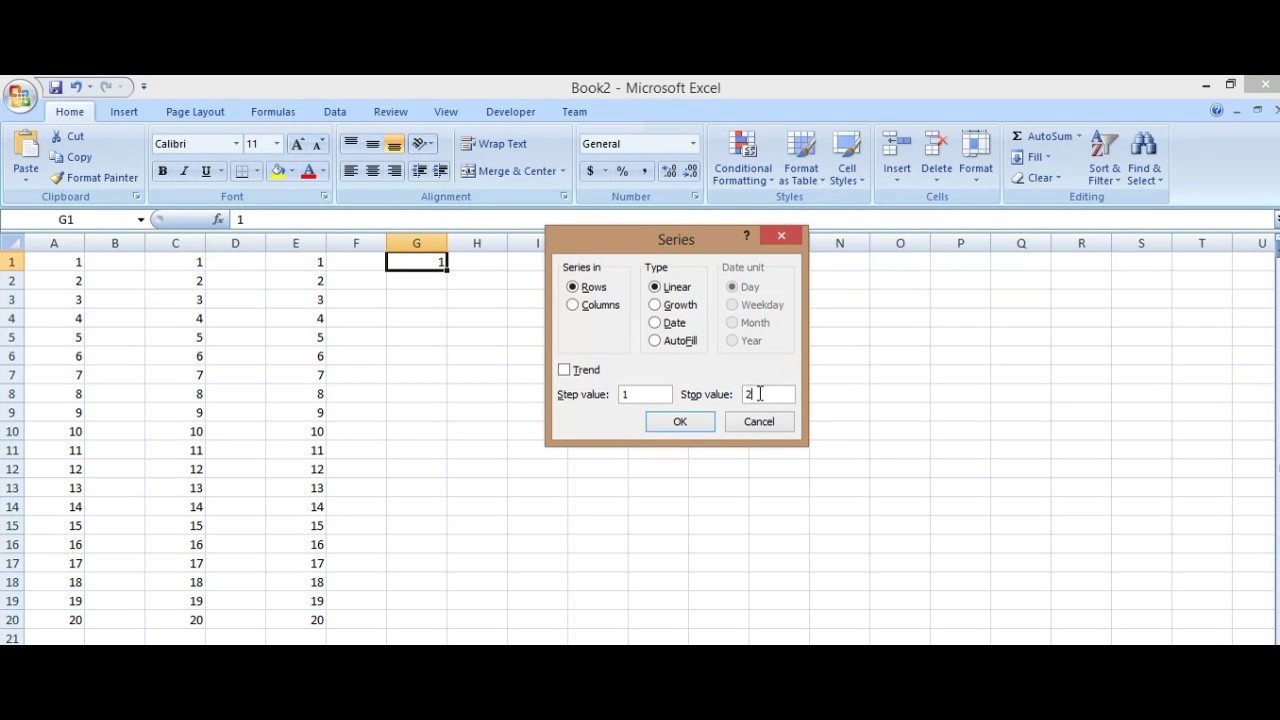Switch to Formulas tab
The image size is (1280, 720).
tap(273, 112)
